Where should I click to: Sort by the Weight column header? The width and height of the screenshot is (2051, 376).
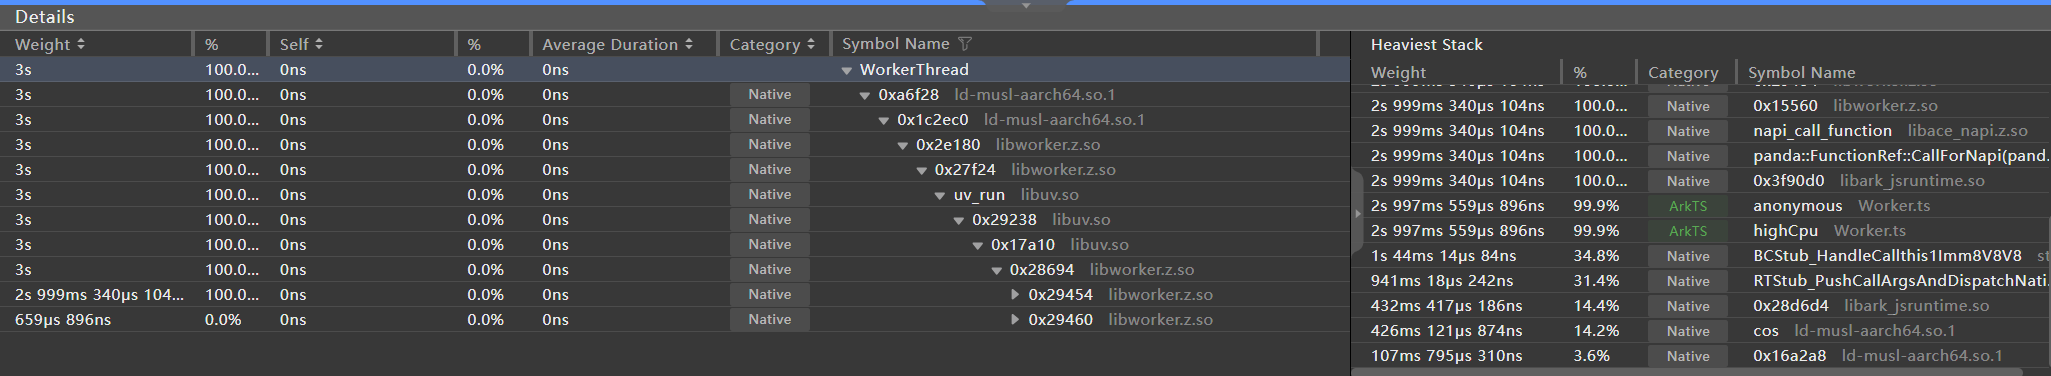click(x=50, y=44)
